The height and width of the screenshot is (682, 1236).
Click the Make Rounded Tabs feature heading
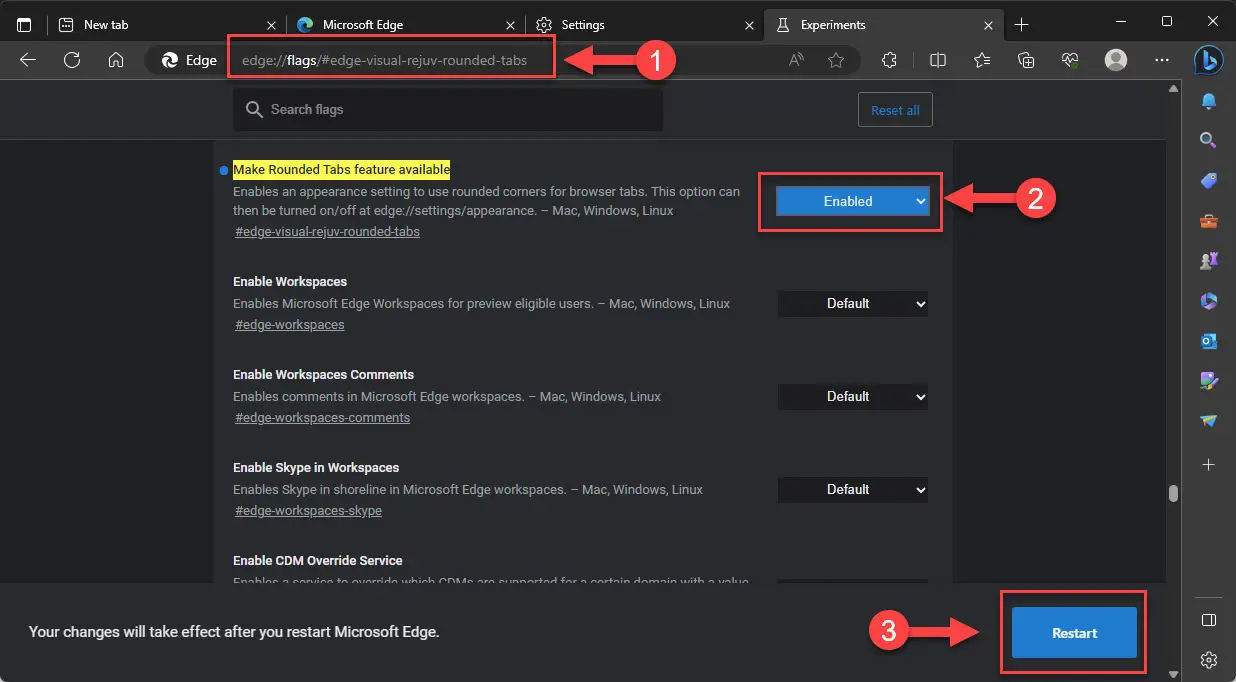point(342,169)
